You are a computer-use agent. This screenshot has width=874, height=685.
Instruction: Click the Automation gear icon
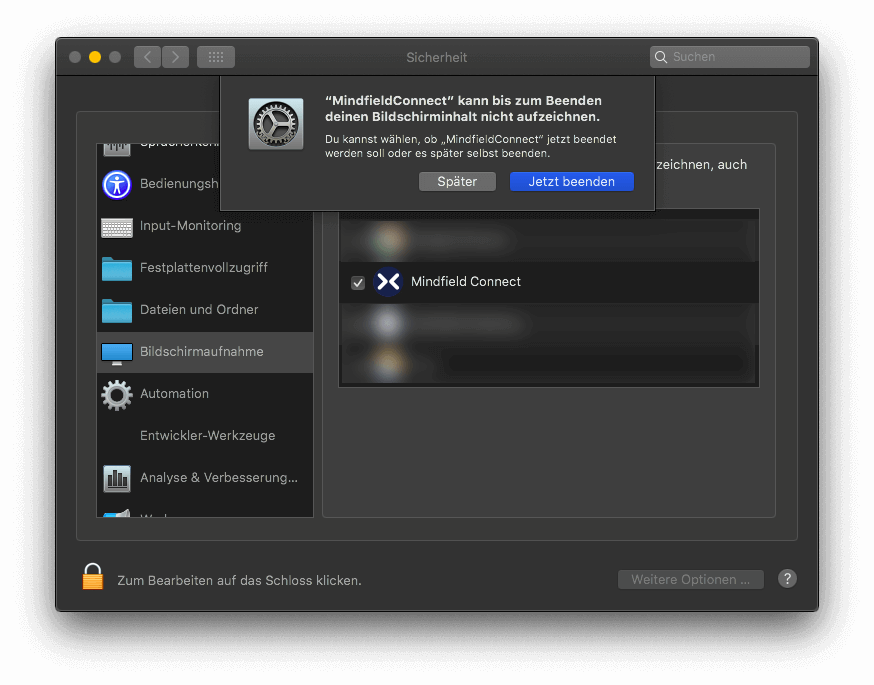117,395
